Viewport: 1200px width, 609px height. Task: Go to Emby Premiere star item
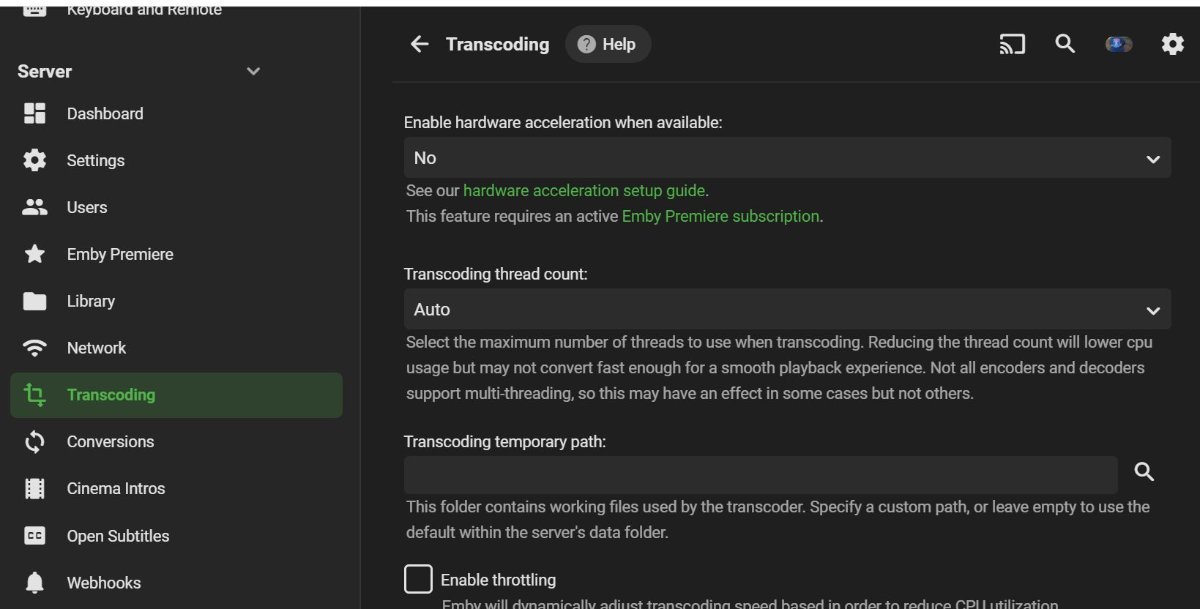click(x=120, y=254)
